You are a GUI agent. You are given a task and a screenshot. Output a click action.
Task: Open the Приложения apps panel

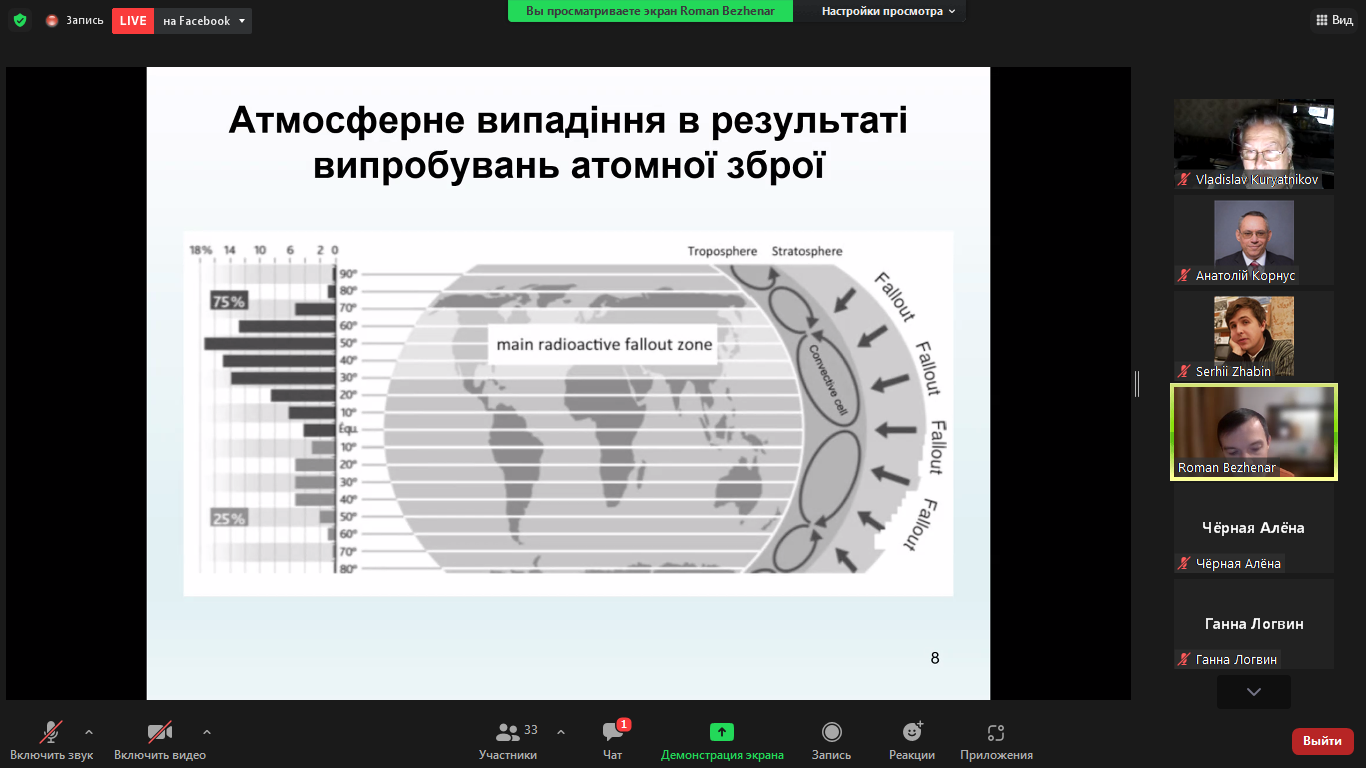coord(996,741)
